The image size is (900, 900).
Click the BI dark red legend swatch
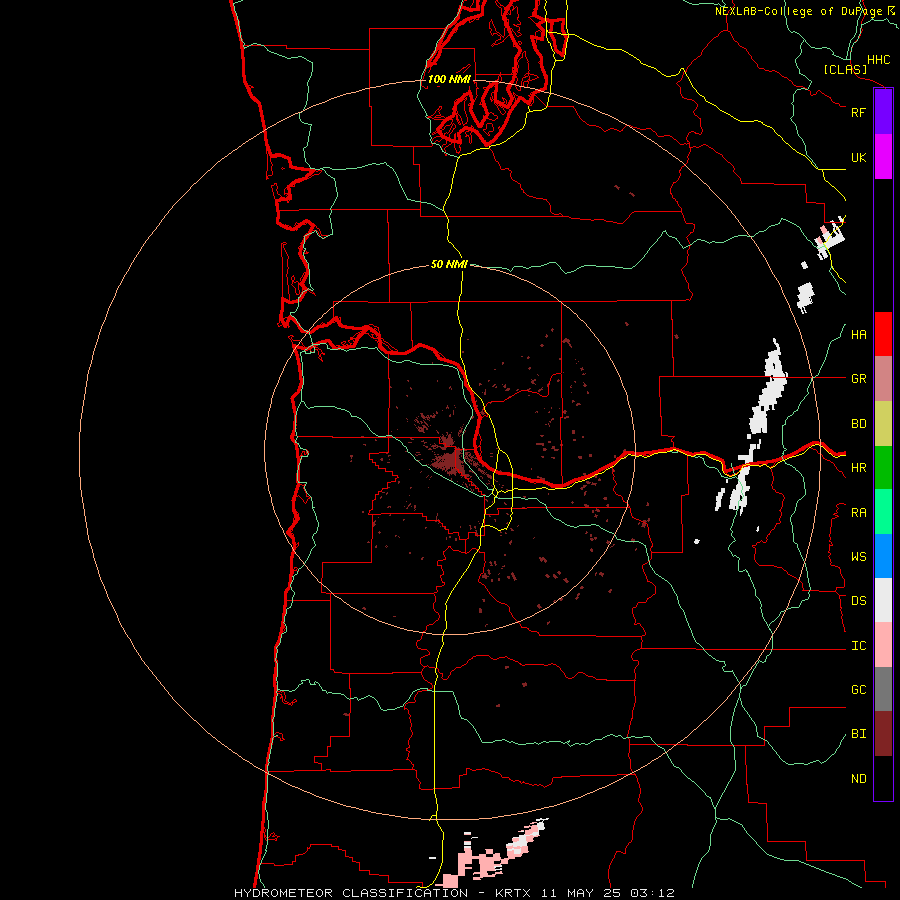coord(883,734)
